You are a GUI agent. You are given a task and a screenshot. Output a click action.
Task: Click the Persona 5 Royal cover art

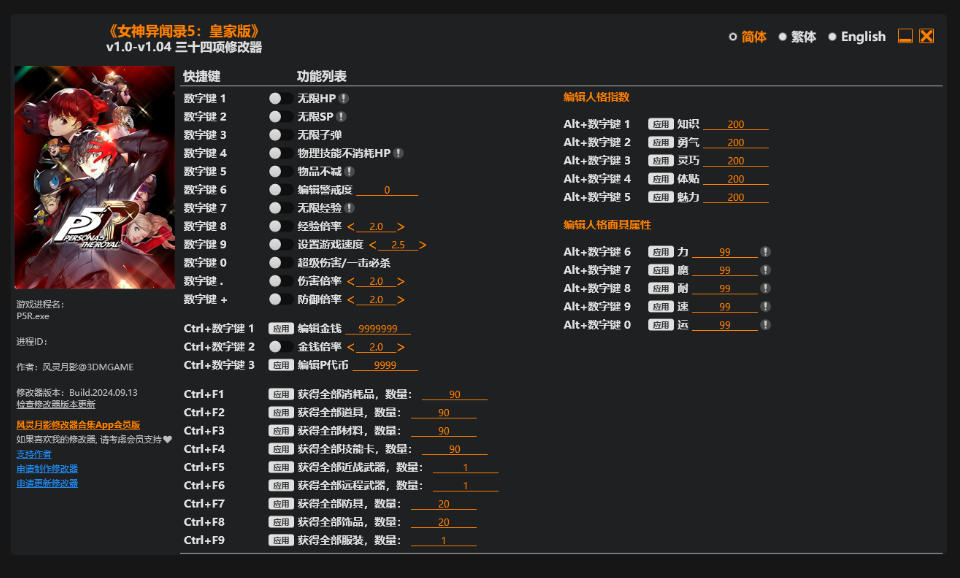94,177
